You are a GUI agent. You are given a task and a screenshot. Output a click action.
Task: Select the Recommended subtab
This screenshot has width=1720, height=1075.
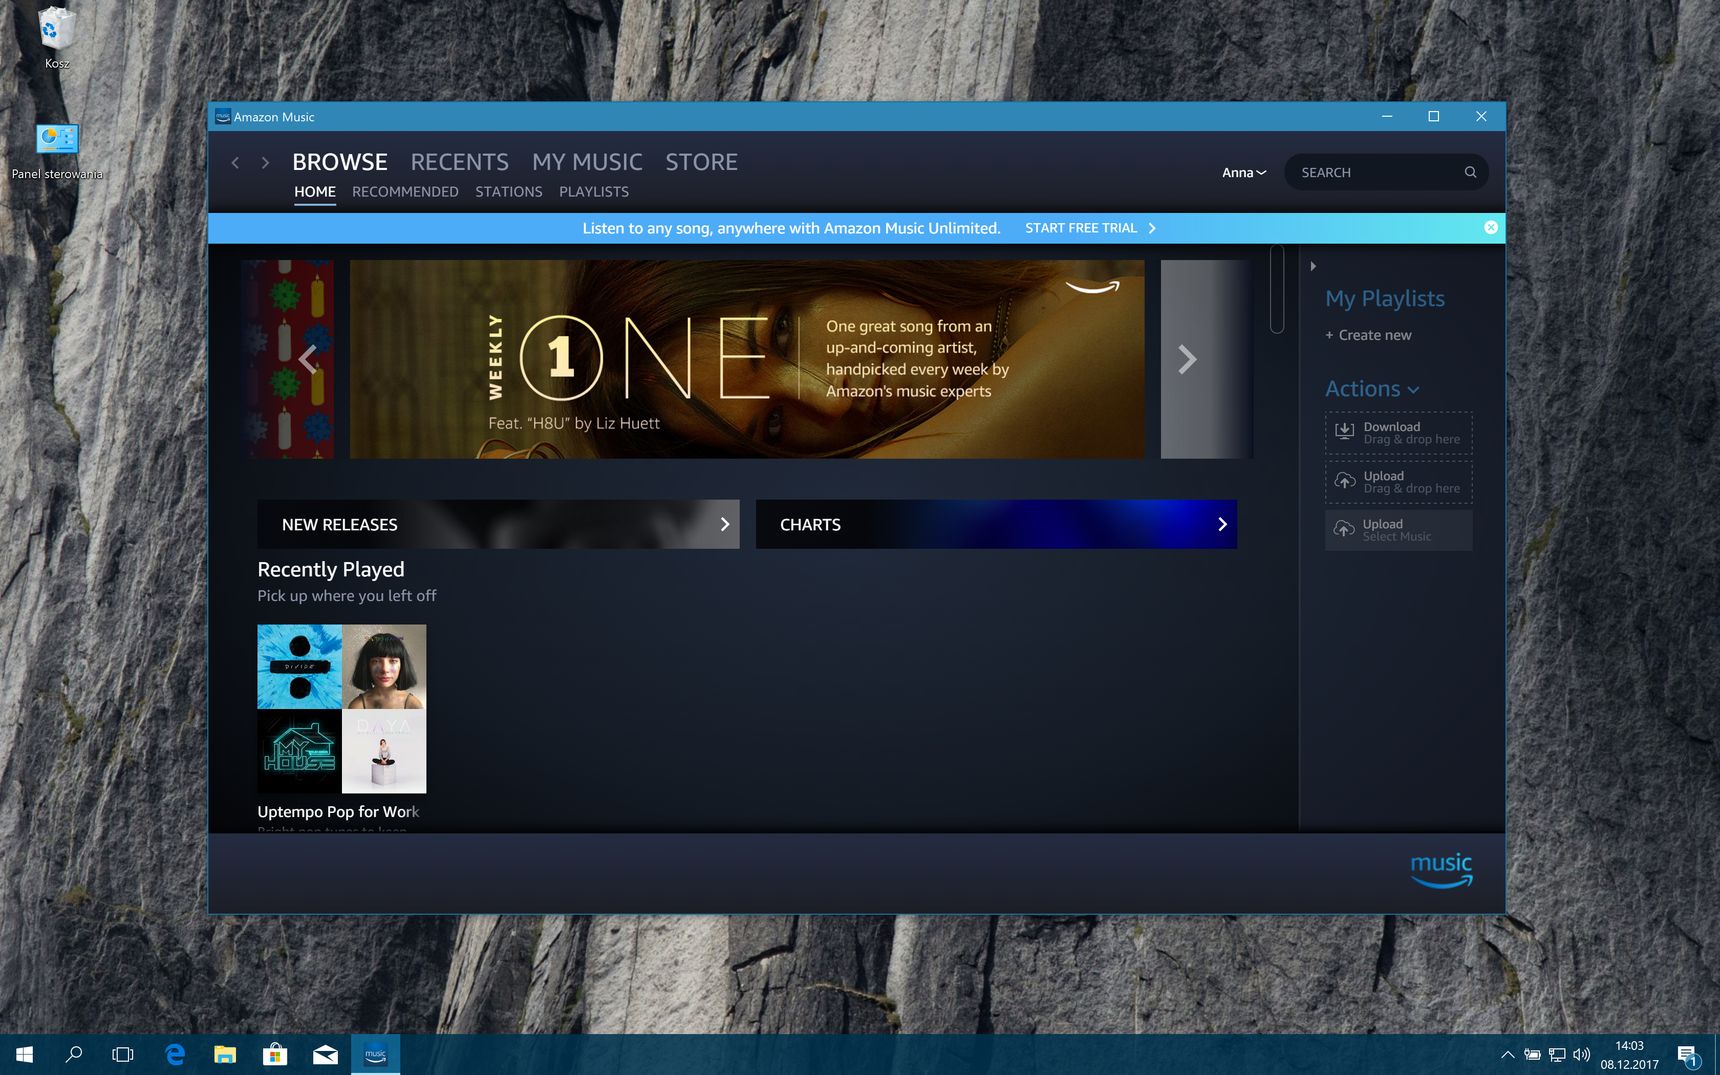point(405,192)
